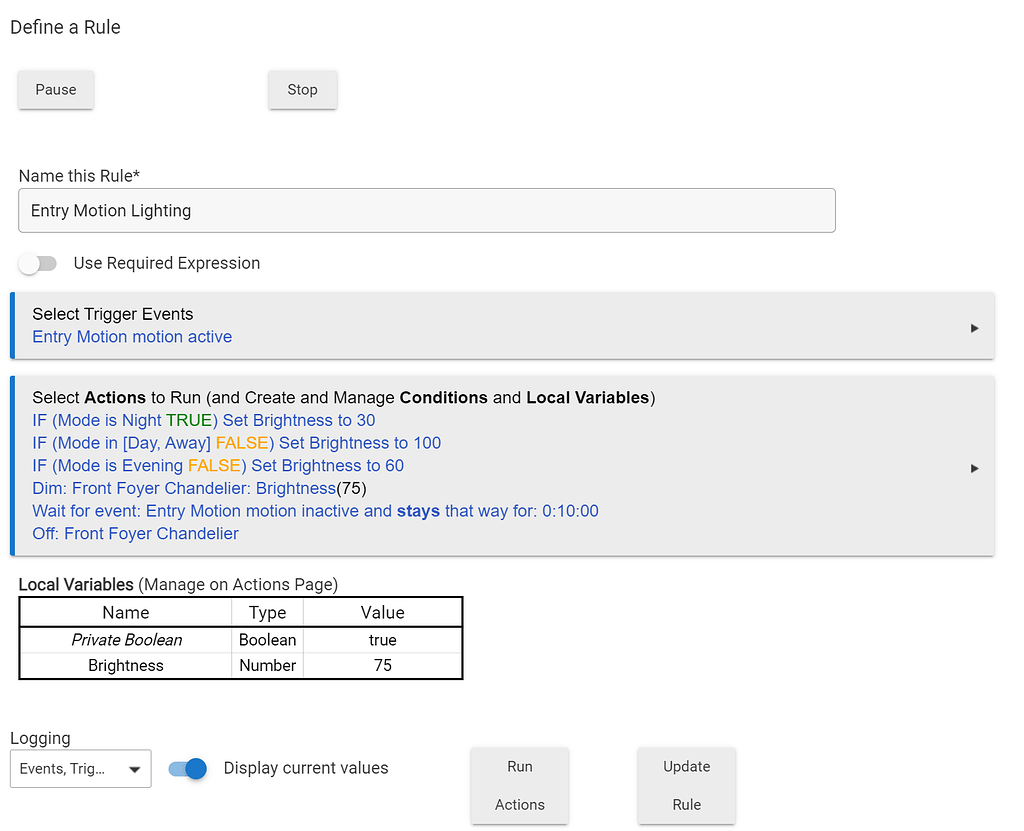Image resolution: width=1024 pixels, height=831 pixels.
Task: Select the Private Boolean variable row
Action: click(x=125, y=640)
